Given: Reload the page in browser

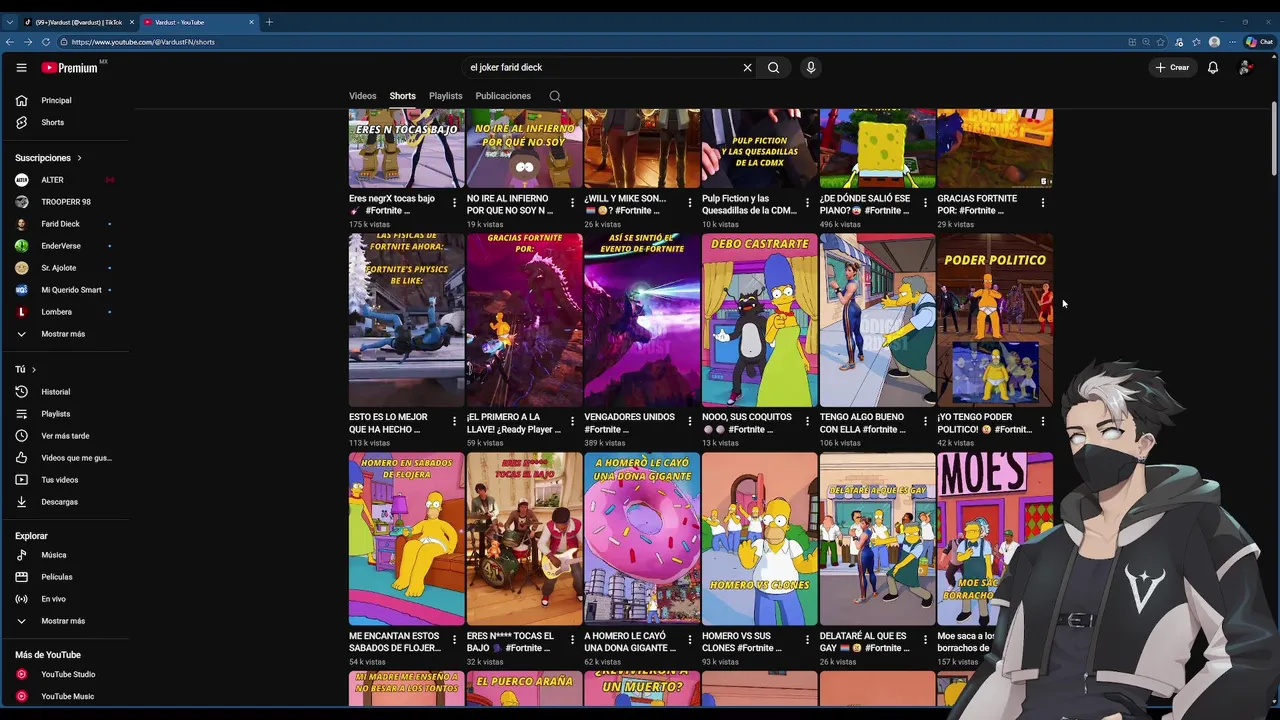Looking at the screenshot, I should [45, 42].
